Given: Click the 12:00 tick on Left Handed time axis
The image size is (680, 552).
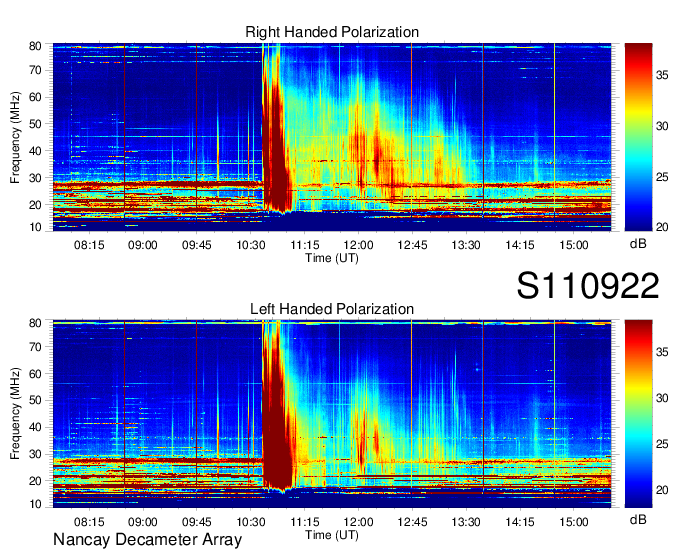Looking at the screenshot, I should 358,522.
